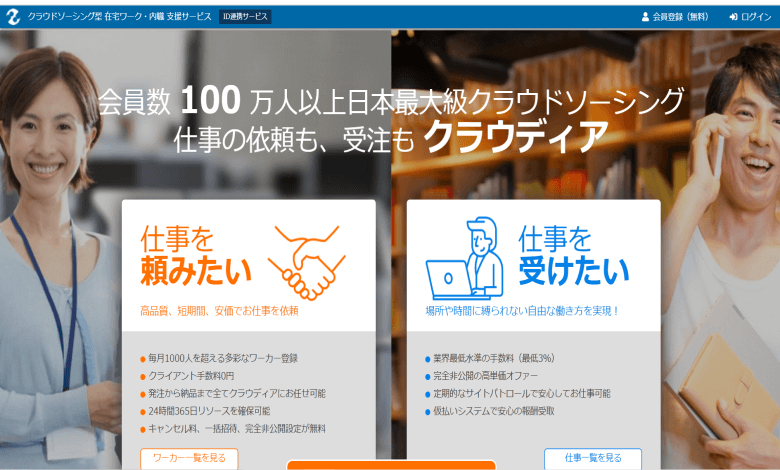
Task: Click the orange handshake icon
Action: (306, 263)
